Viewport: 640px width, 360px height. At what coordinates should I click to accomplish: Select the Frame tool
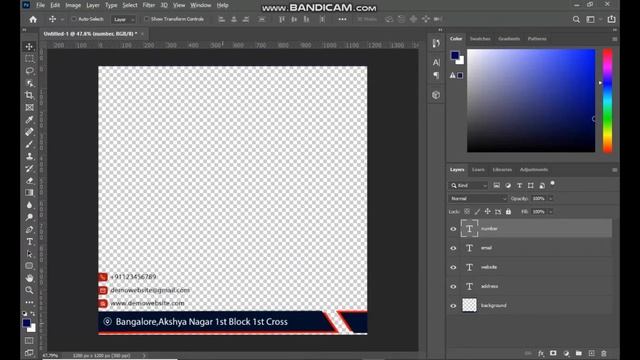tap(29, 108)
